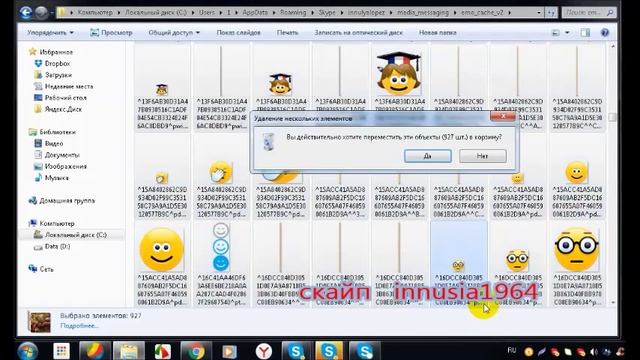This screenshot has width=640, height=360.
Task: Open the view options dropdown arrow
Action: 567,33
